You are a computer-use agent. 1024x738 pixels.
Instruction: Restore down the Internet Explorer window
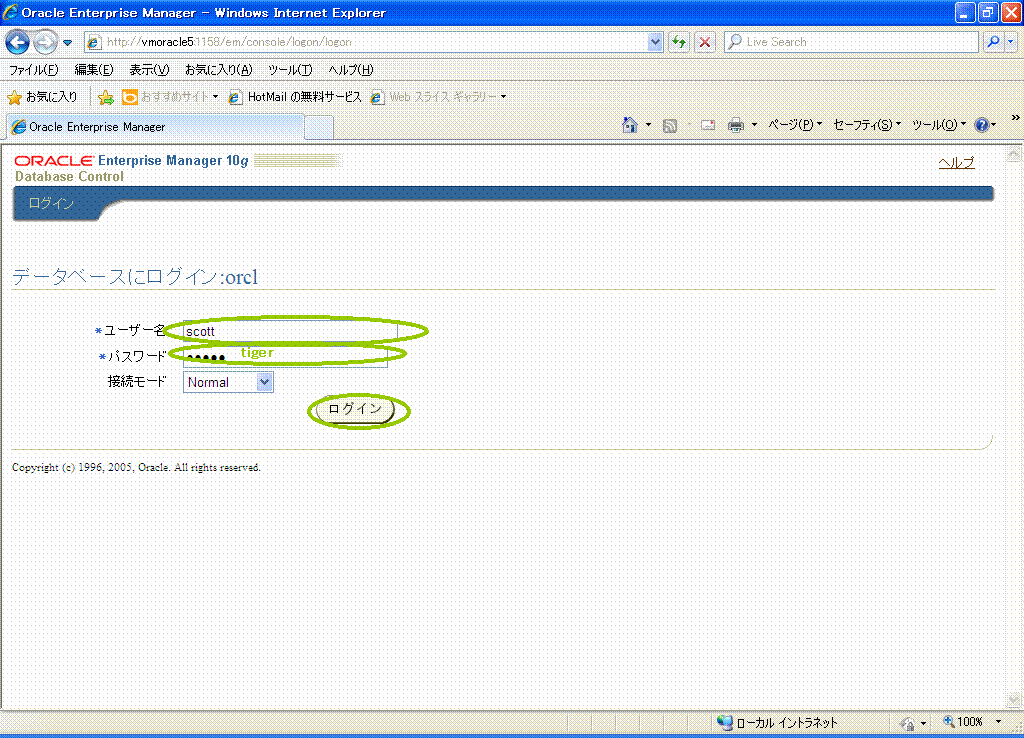tap(987, 12)
